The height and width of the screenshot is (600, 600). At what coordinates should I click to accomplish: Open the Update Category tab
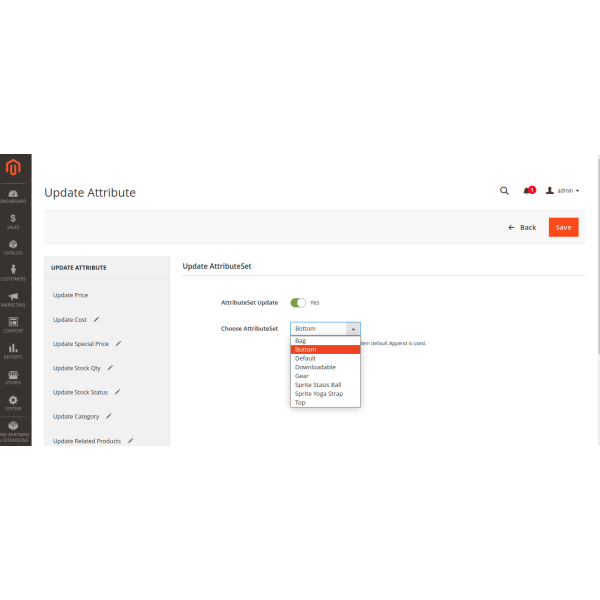76,416
